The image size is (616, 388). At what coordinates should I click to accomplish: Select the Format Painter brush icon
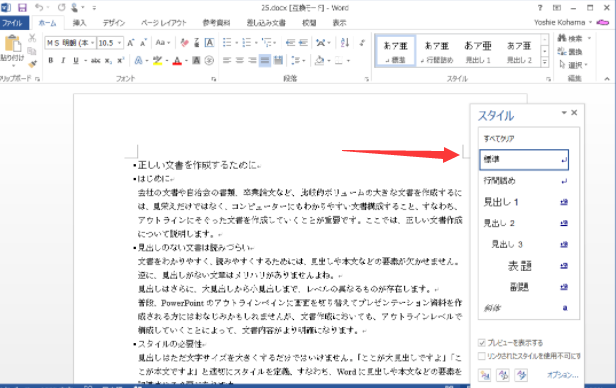click(32, 63)
